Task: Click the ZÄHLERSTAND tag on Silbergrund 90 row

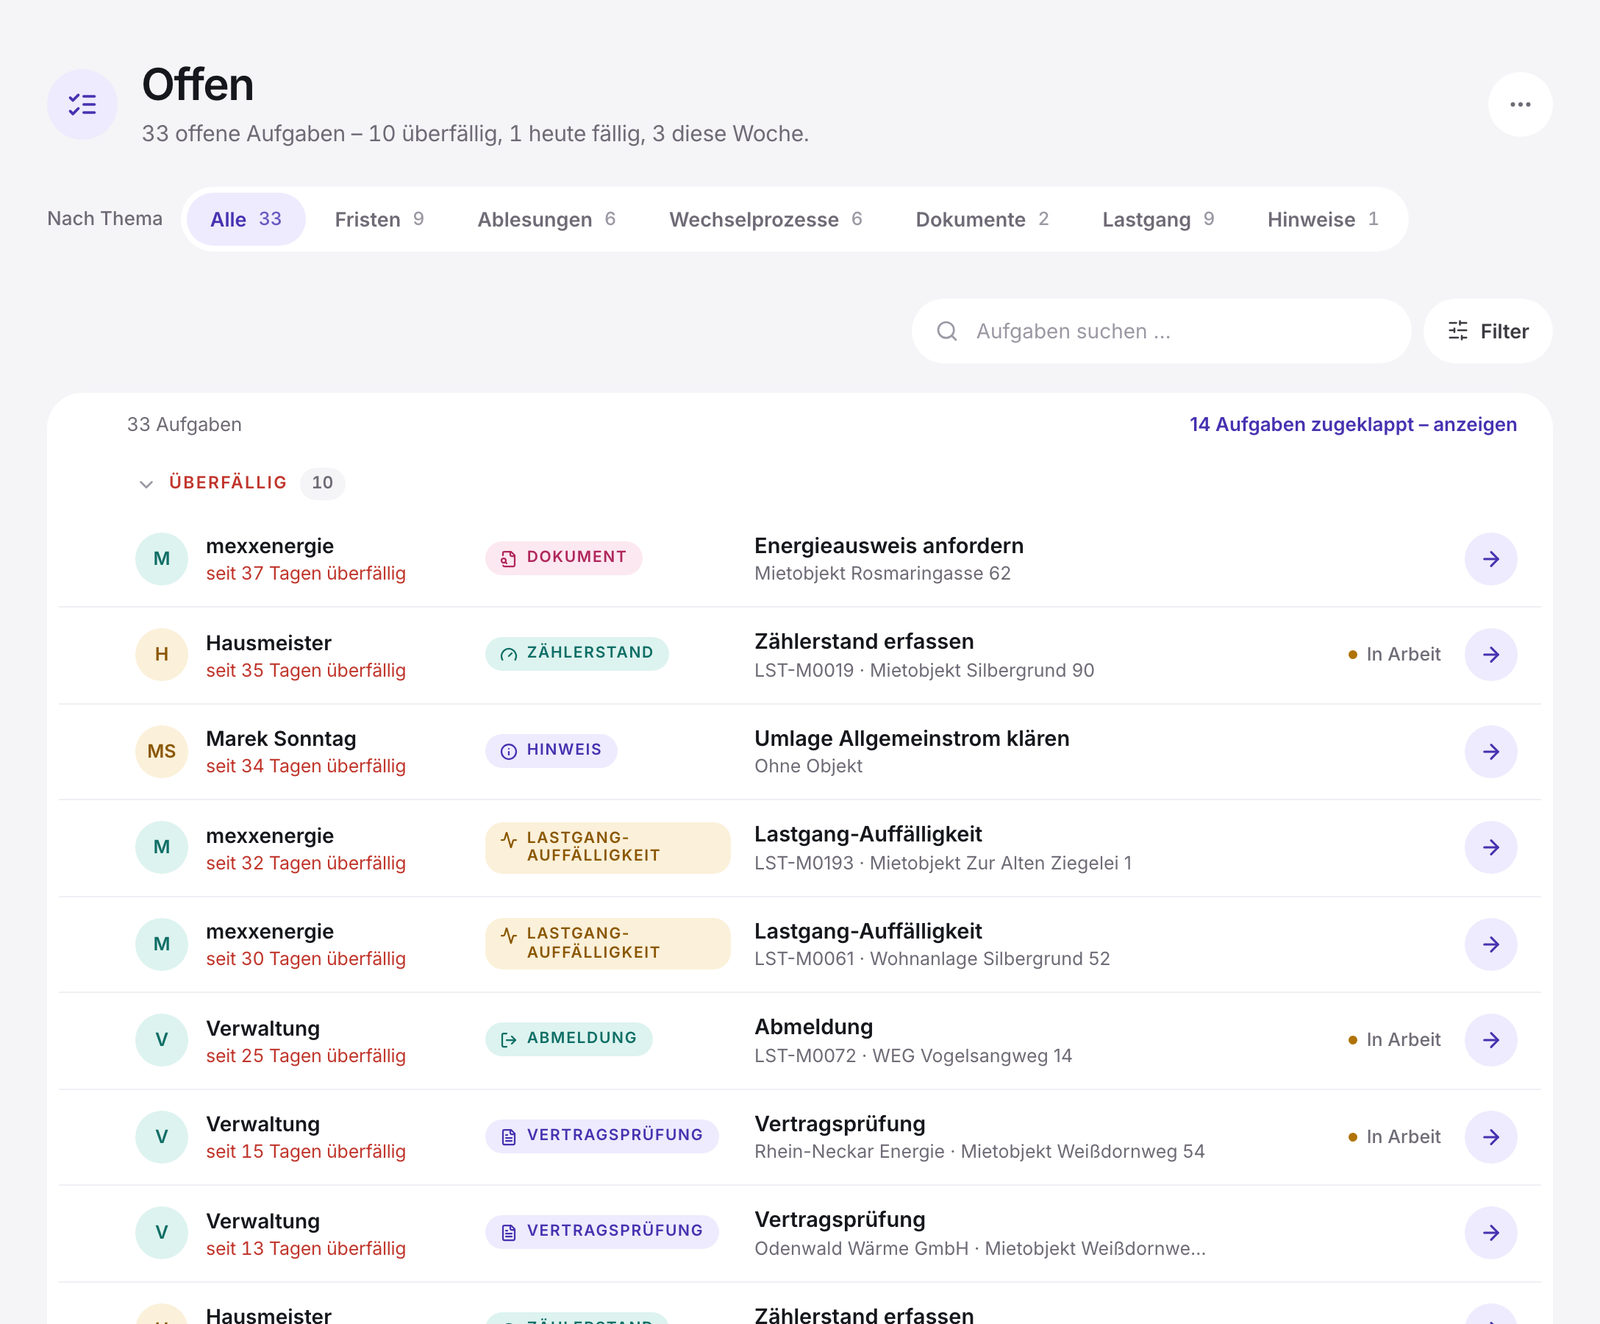Action: tap(577, 654)
